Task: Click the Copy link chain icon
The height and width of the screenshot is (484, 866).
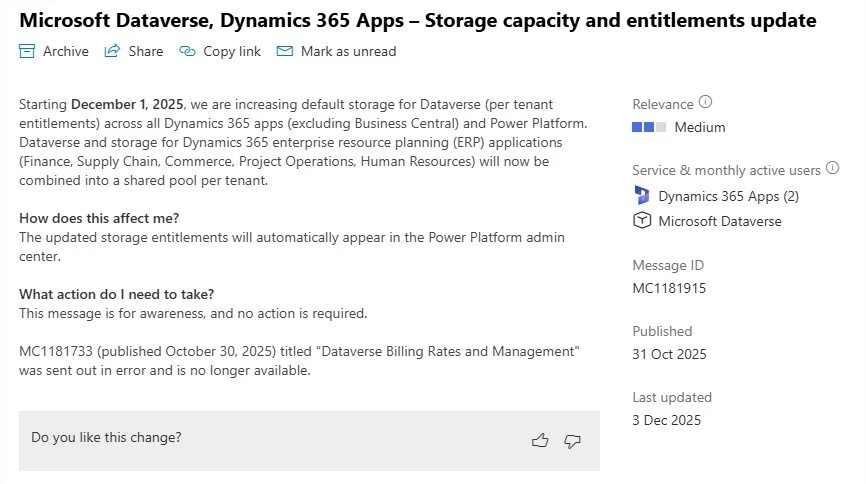Action: [x=187, y=51]
